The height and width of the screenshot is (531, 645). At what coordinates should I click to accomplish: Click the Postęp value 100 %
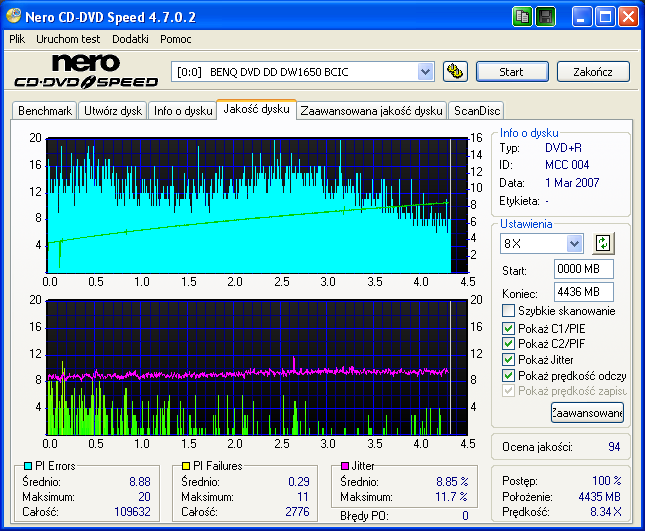point(607,480)
